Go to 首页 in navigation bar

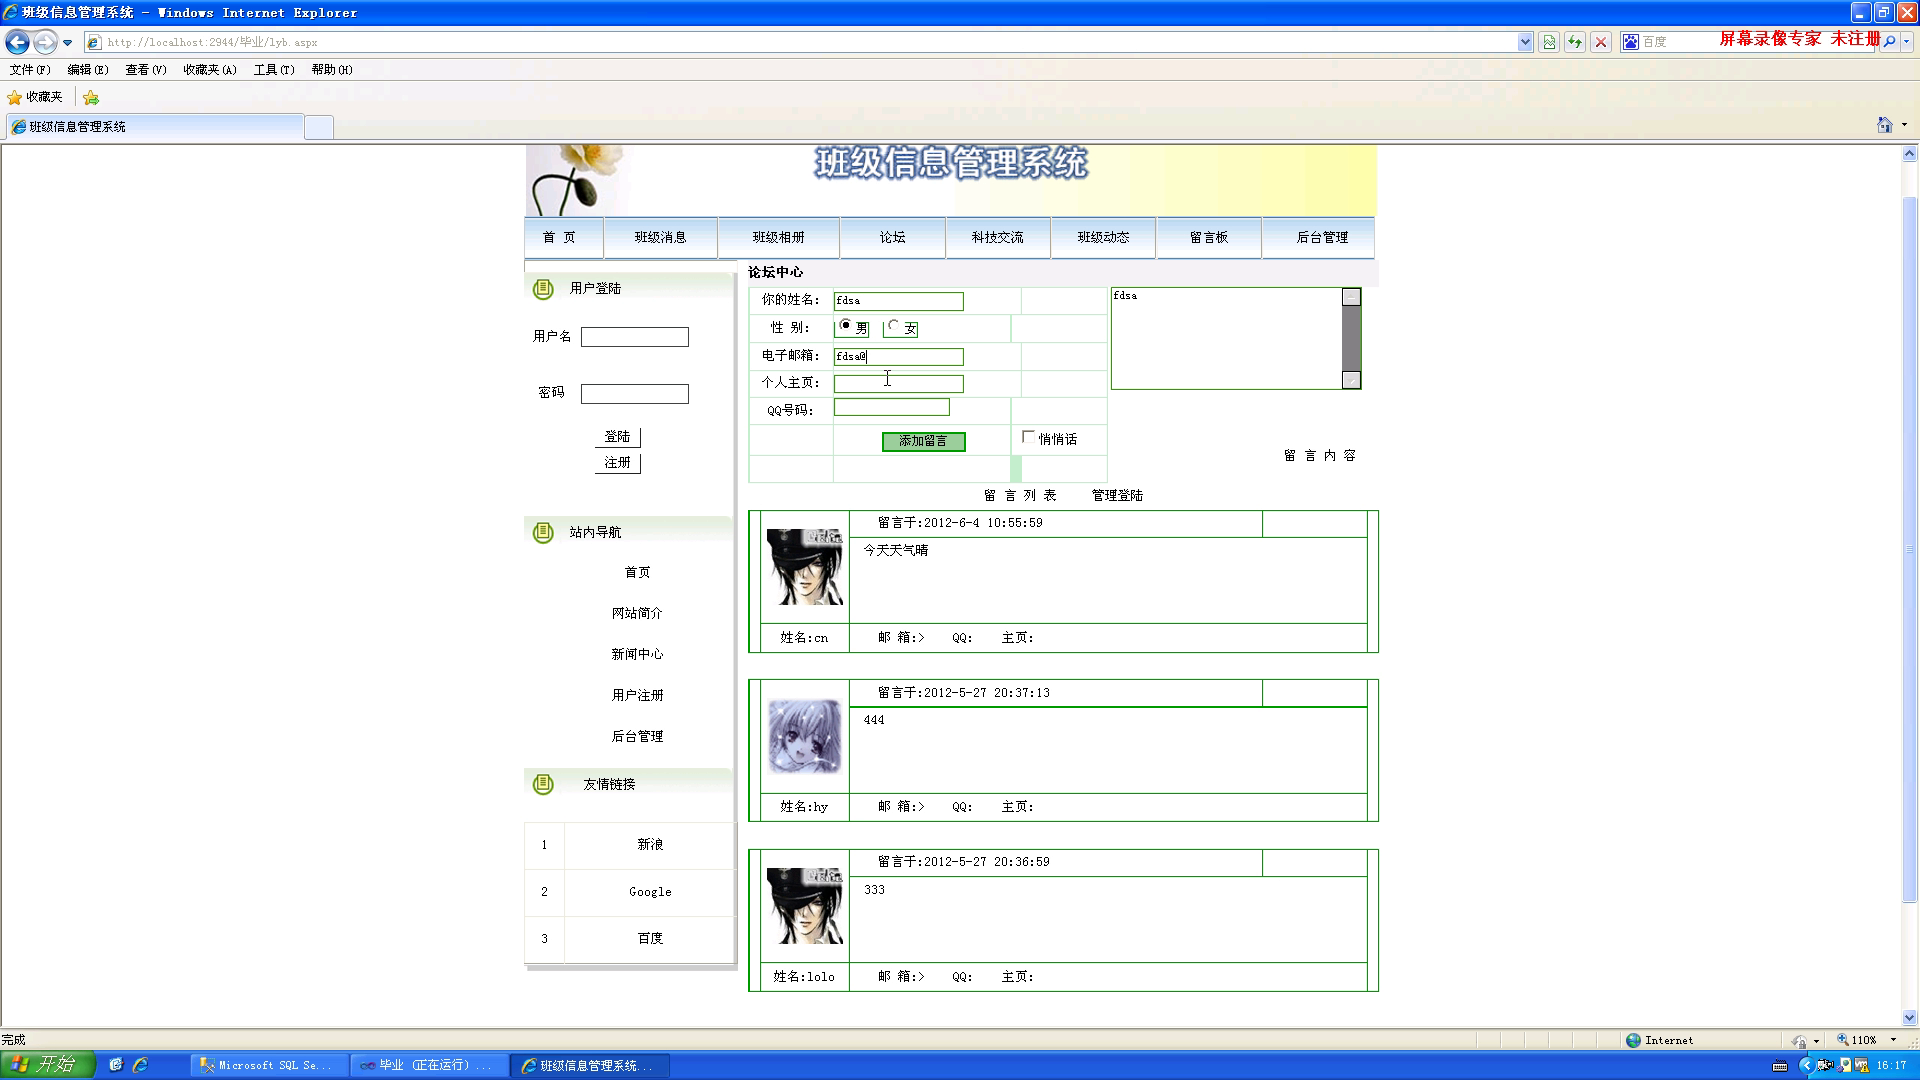coord(559,238)
